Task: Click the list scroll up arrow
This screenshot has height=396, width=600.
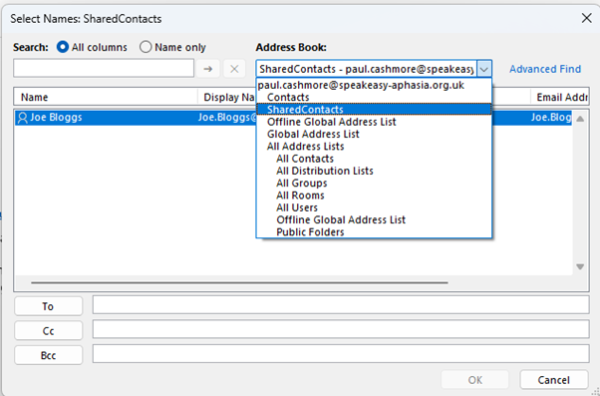Action: pos(580,119)
